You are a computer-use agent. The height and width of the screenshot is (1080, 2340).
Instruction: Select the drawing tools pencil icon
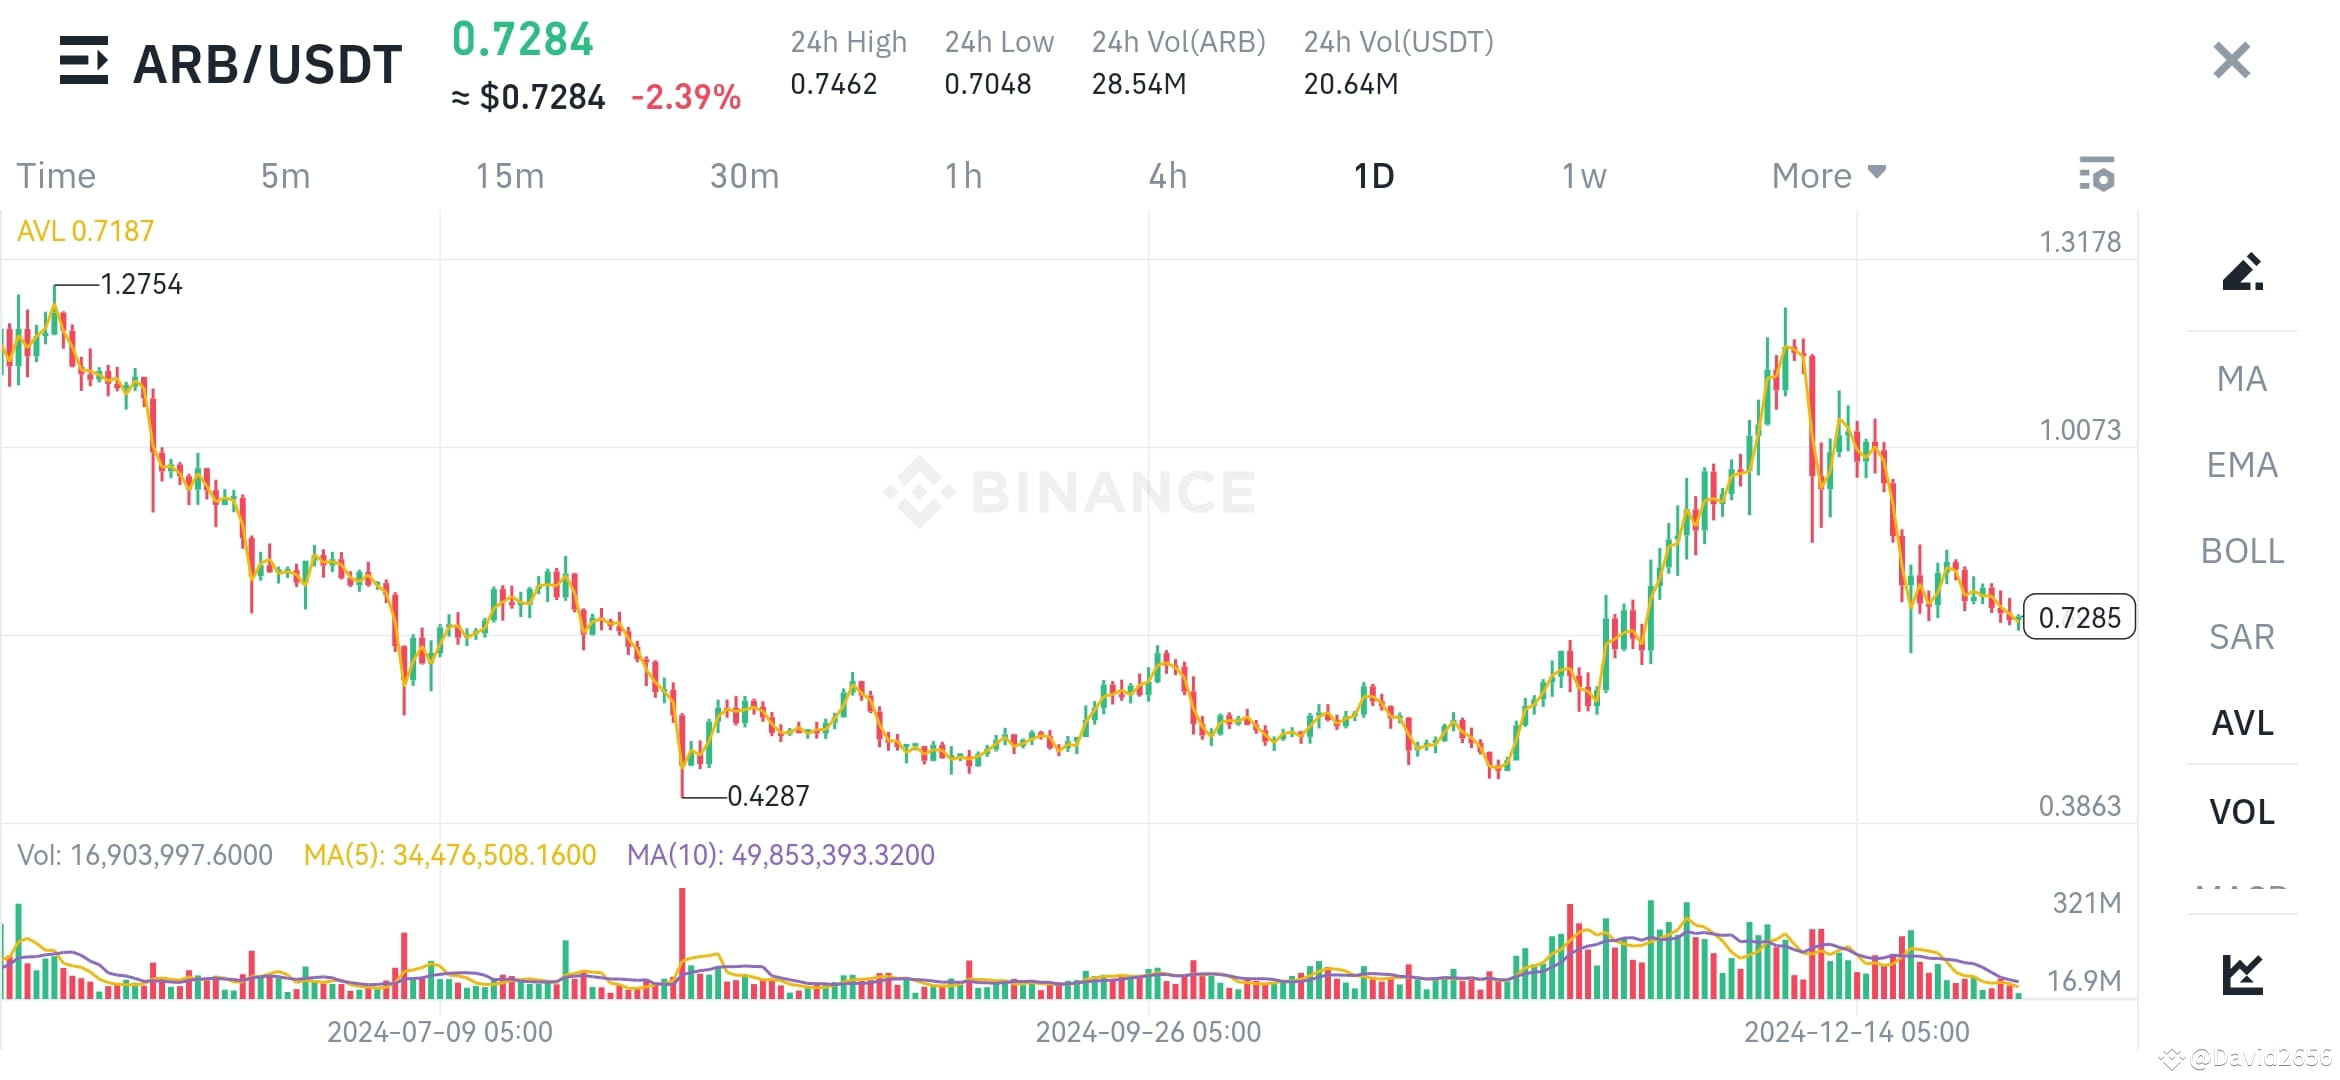pos(2243,272)
